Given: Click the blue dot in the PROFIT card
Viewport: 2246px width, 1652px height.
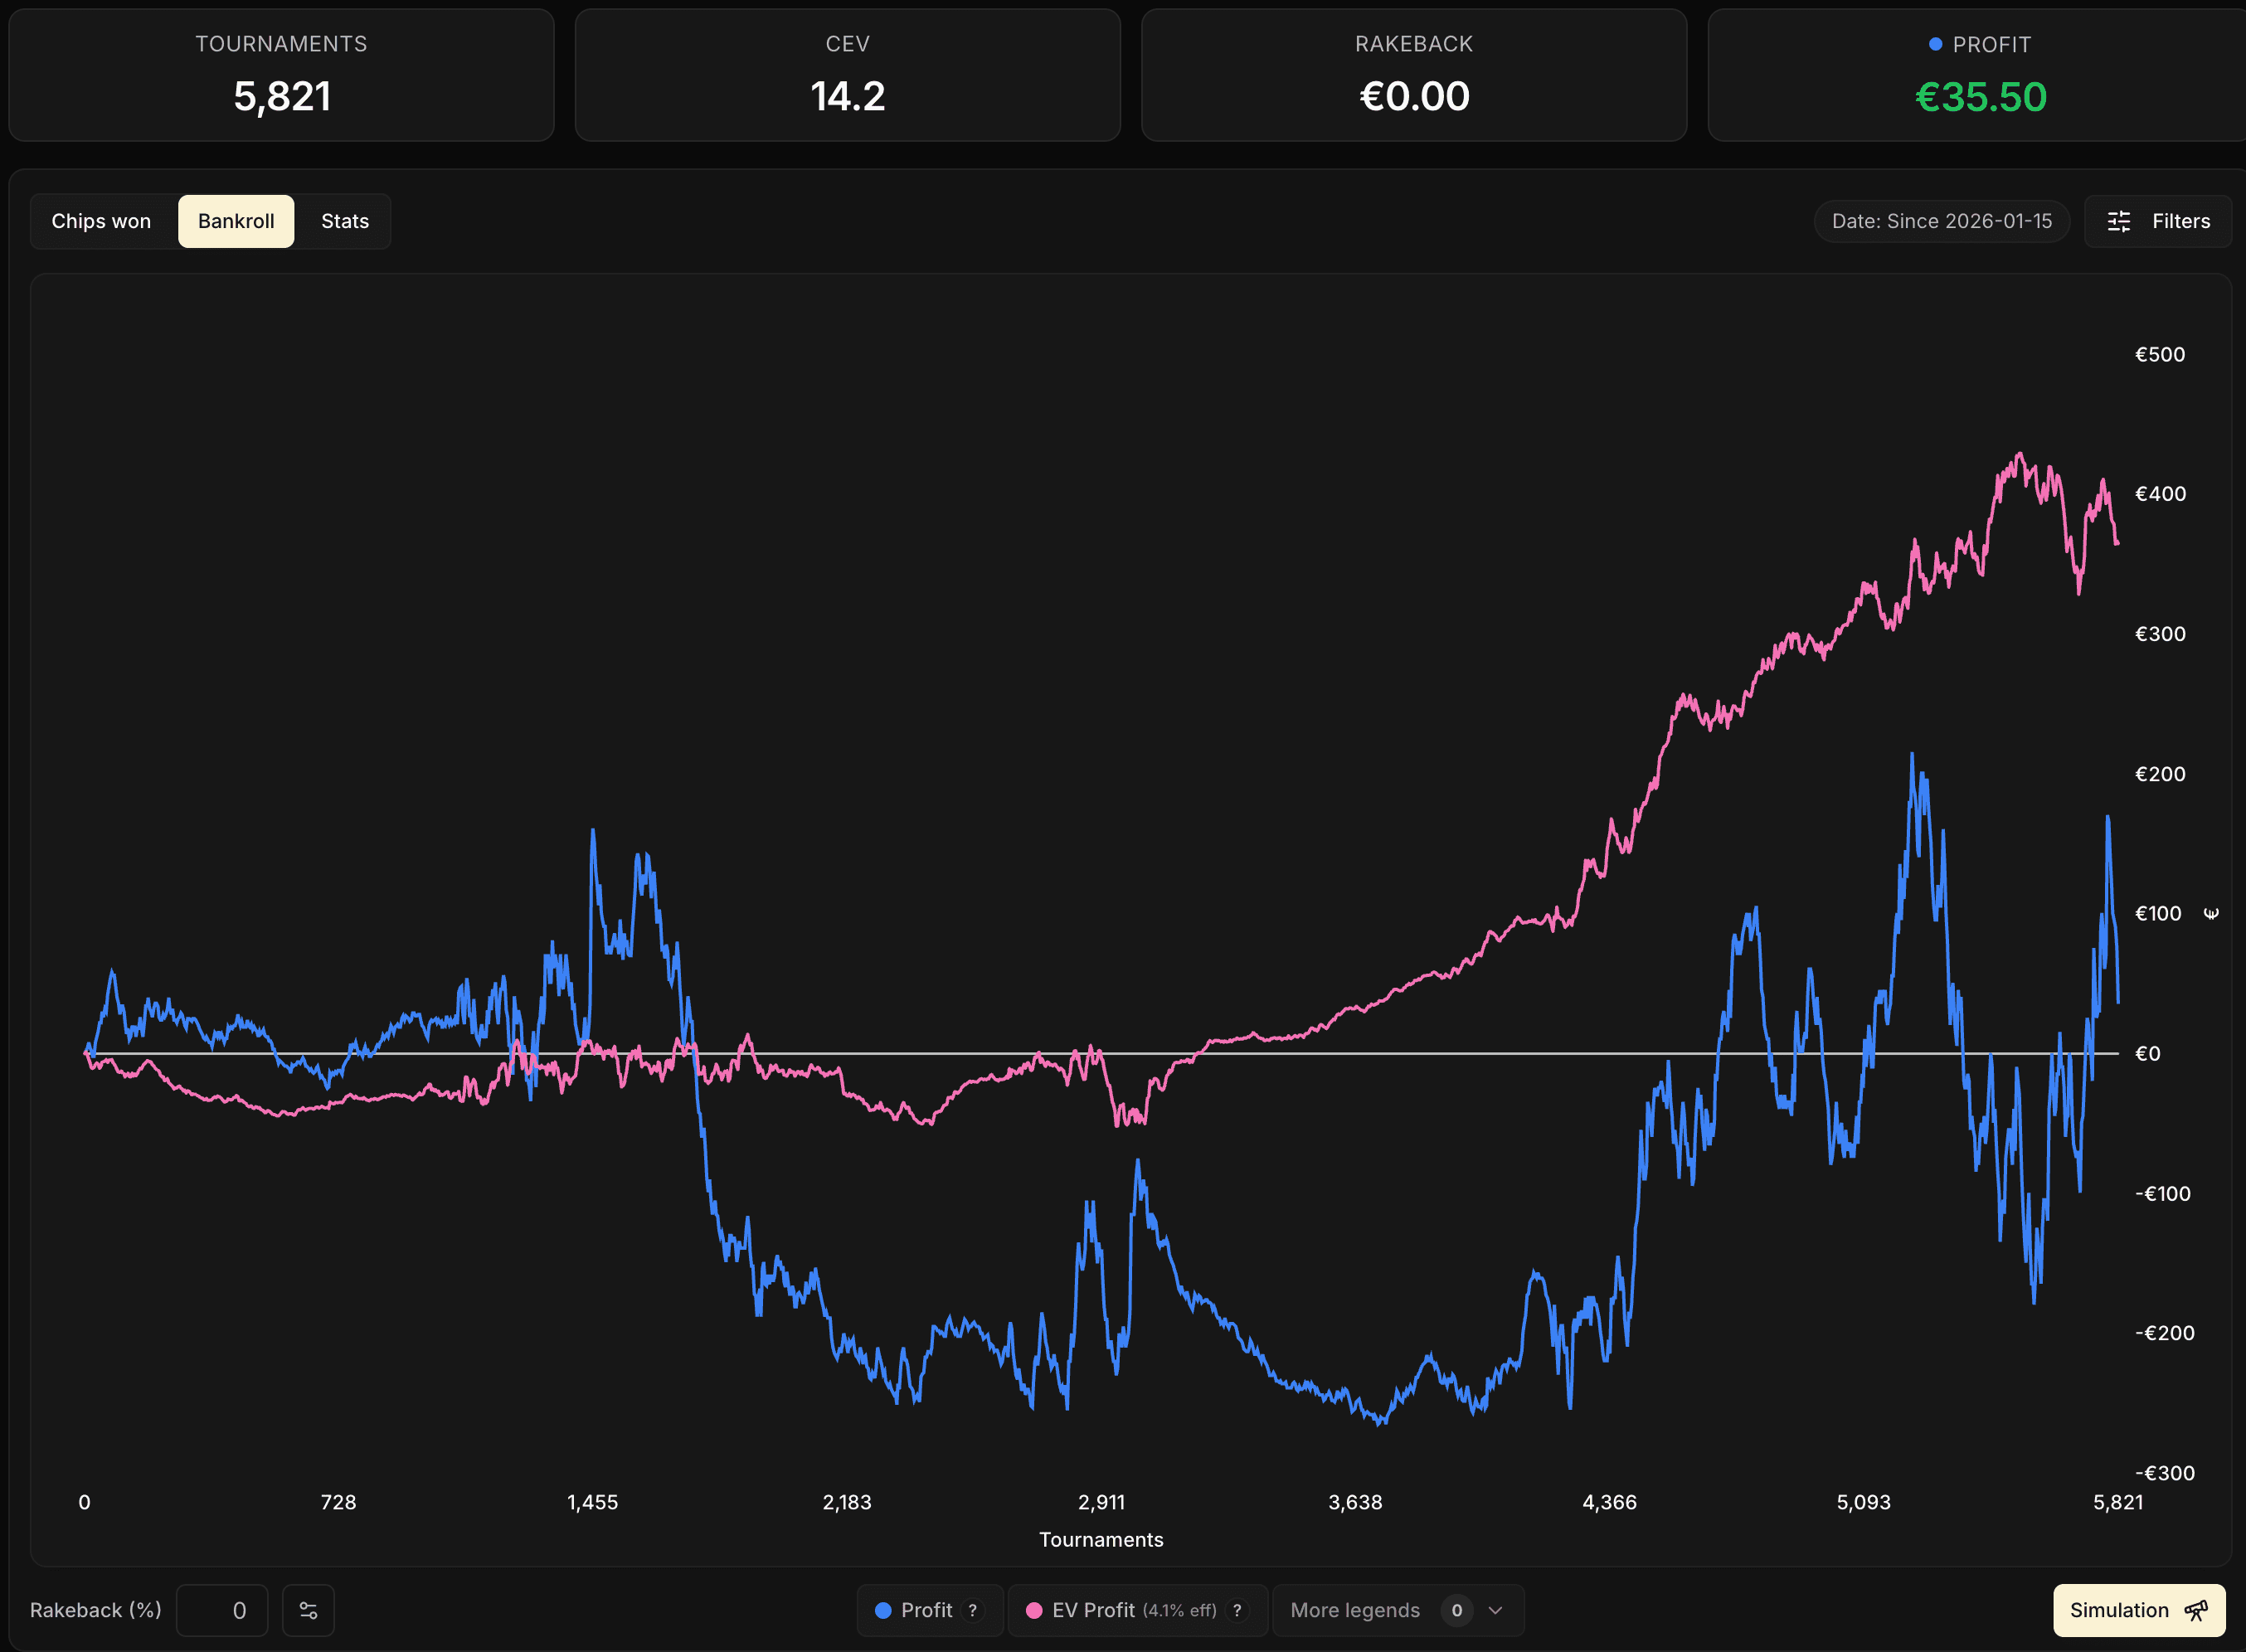Looking at the screenshot, I should click(1936, 43).
